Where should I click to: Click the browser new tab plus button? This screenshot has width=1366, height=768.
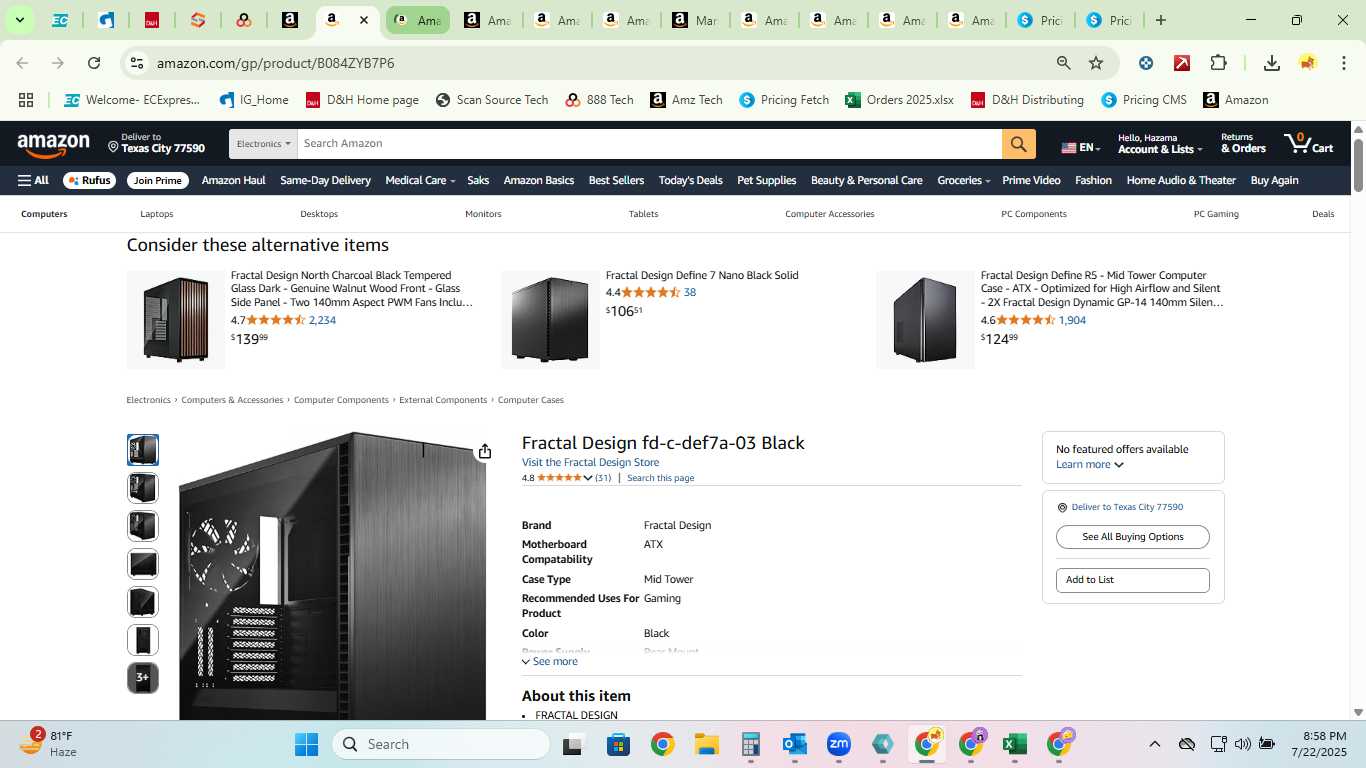pos(1160,20)
